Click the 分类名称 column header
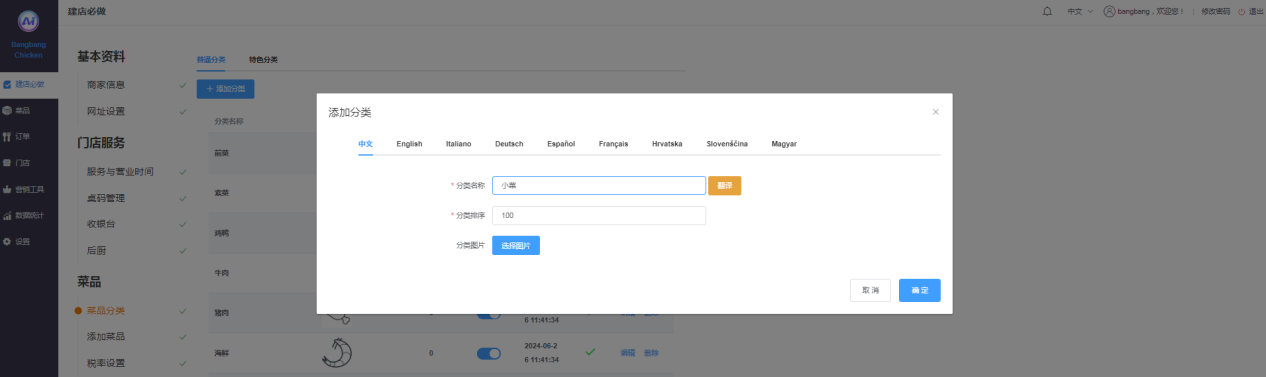Screen dimensions: 1266x377 [228, 121]
